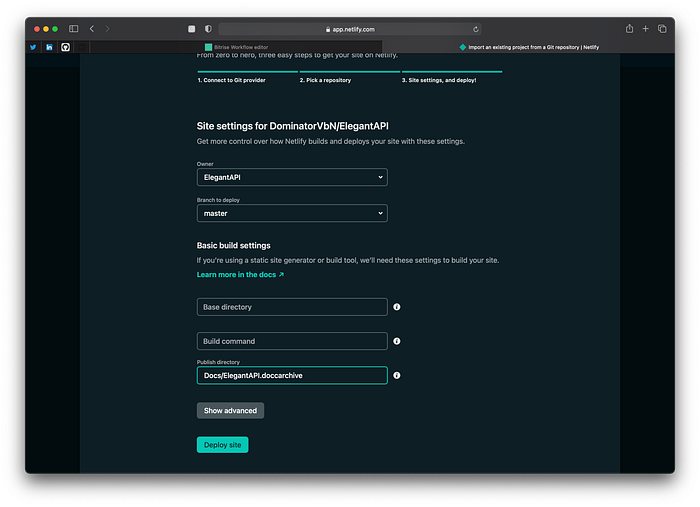This screenshot has height=507, width=700.
Task: Toggle the Safari sidebar
Action: click(74, 29)
